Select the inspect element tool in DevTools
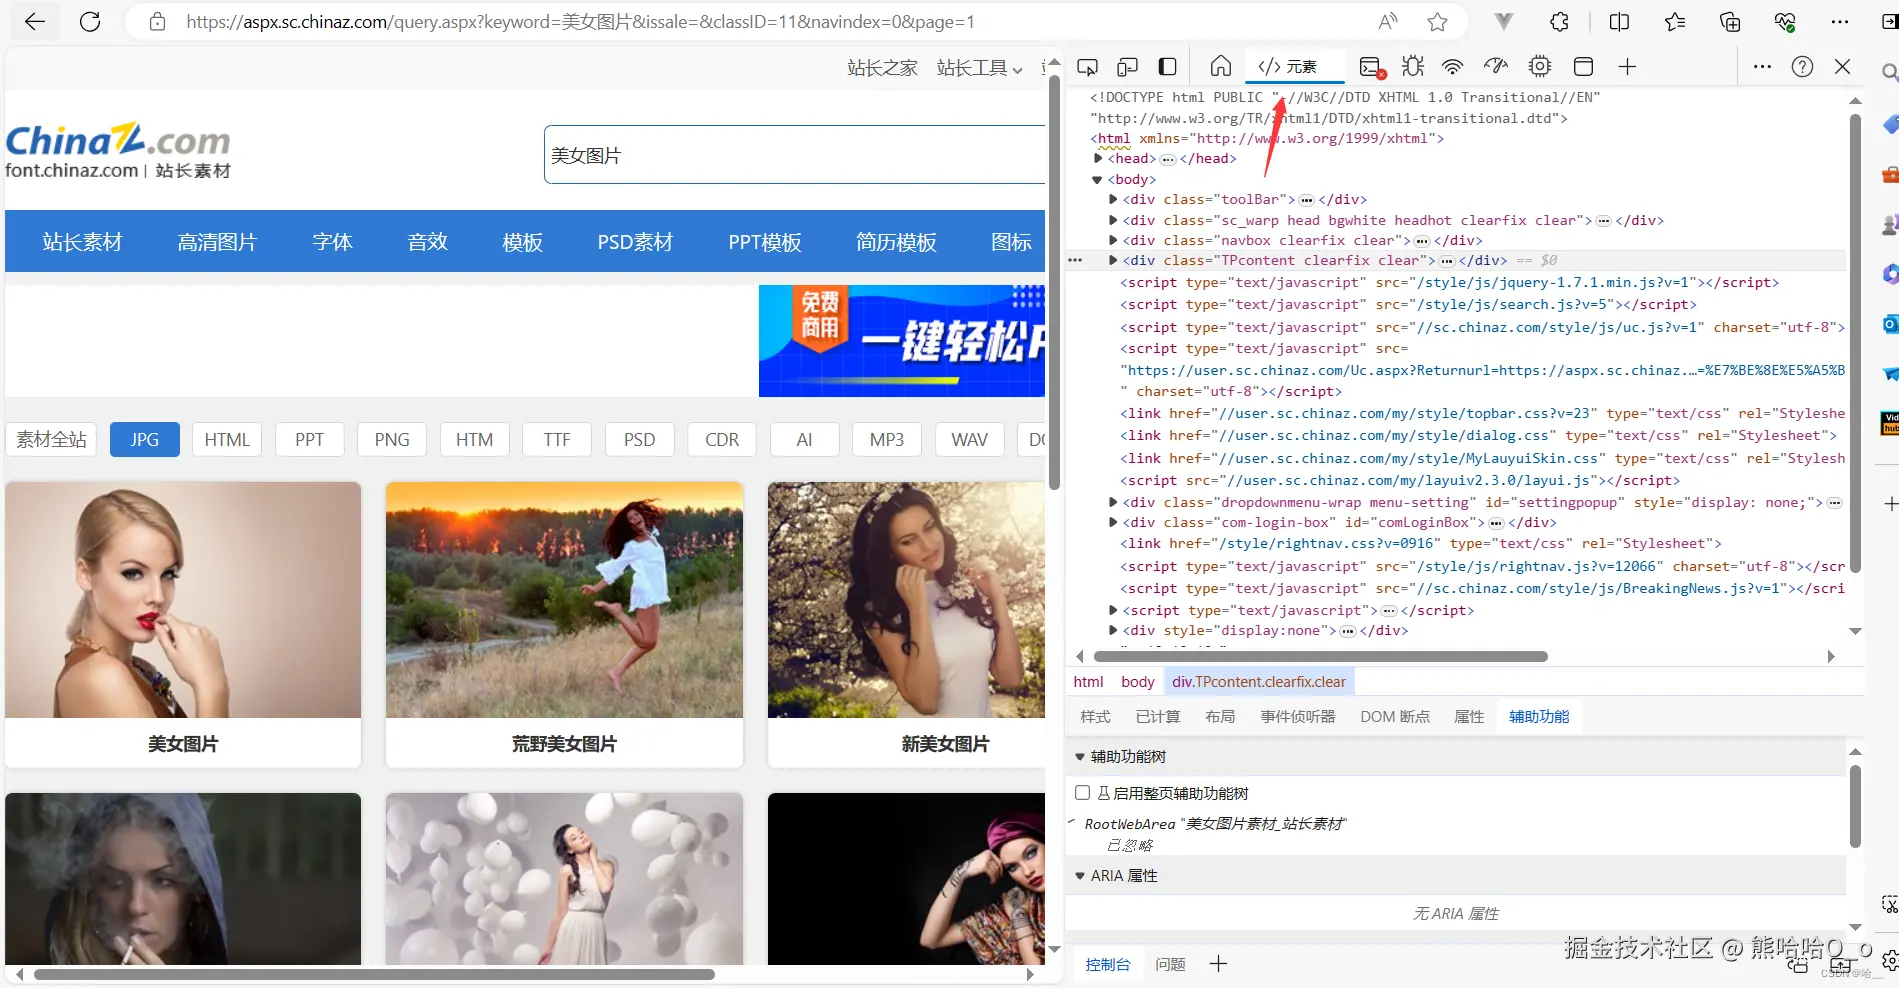This screenshot has width=1899, height=988. click(1087, 66)
